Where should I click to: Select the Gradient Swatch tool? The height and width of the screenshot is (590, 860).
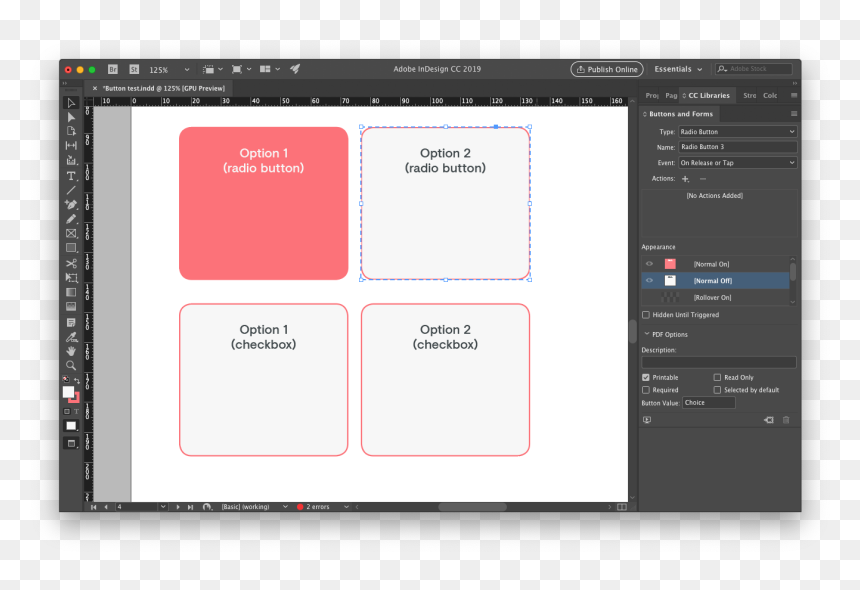point(71,292)
